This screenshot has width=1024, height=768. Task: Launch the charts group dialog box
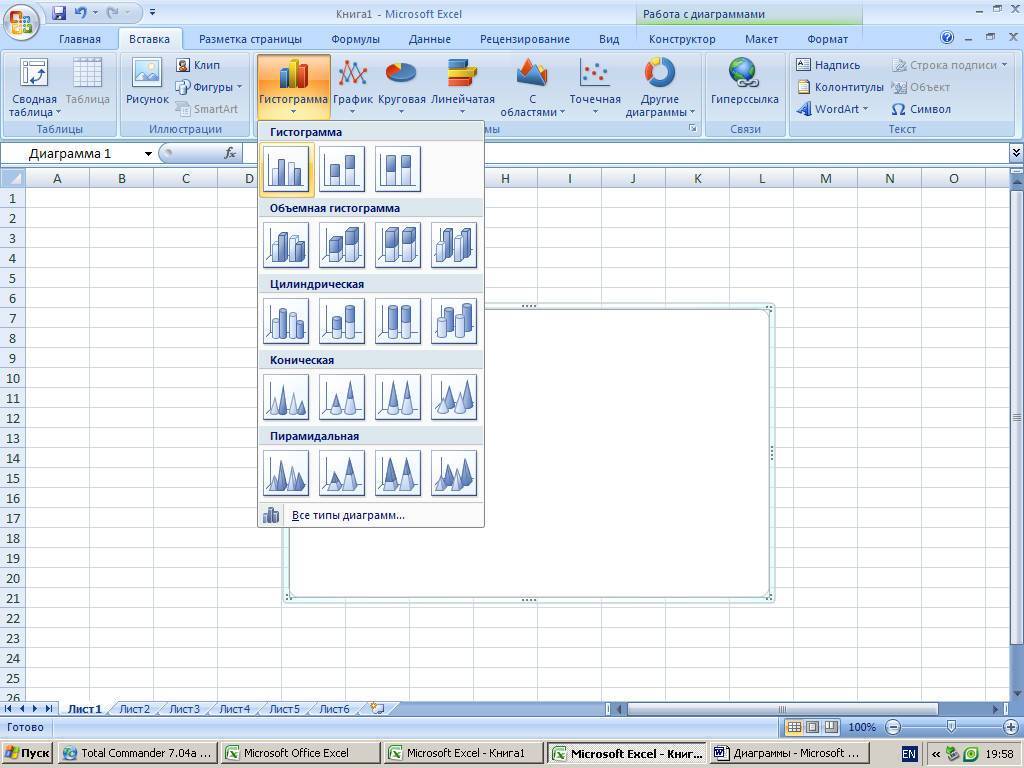692,129
